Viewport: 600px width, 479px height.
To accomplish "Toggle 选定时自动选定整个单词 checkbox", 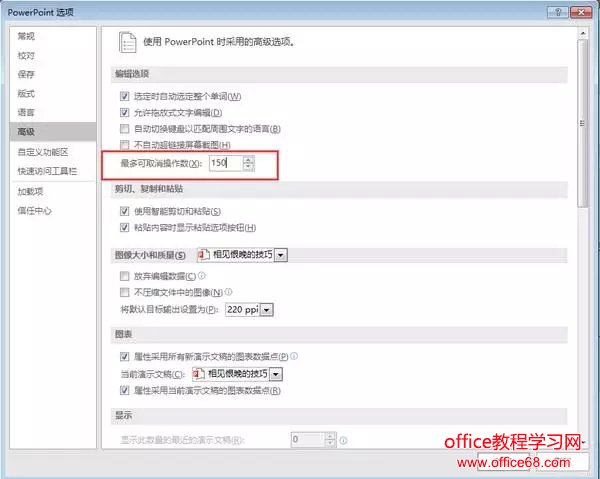I will pyautogui.click(x=124, y=96).
